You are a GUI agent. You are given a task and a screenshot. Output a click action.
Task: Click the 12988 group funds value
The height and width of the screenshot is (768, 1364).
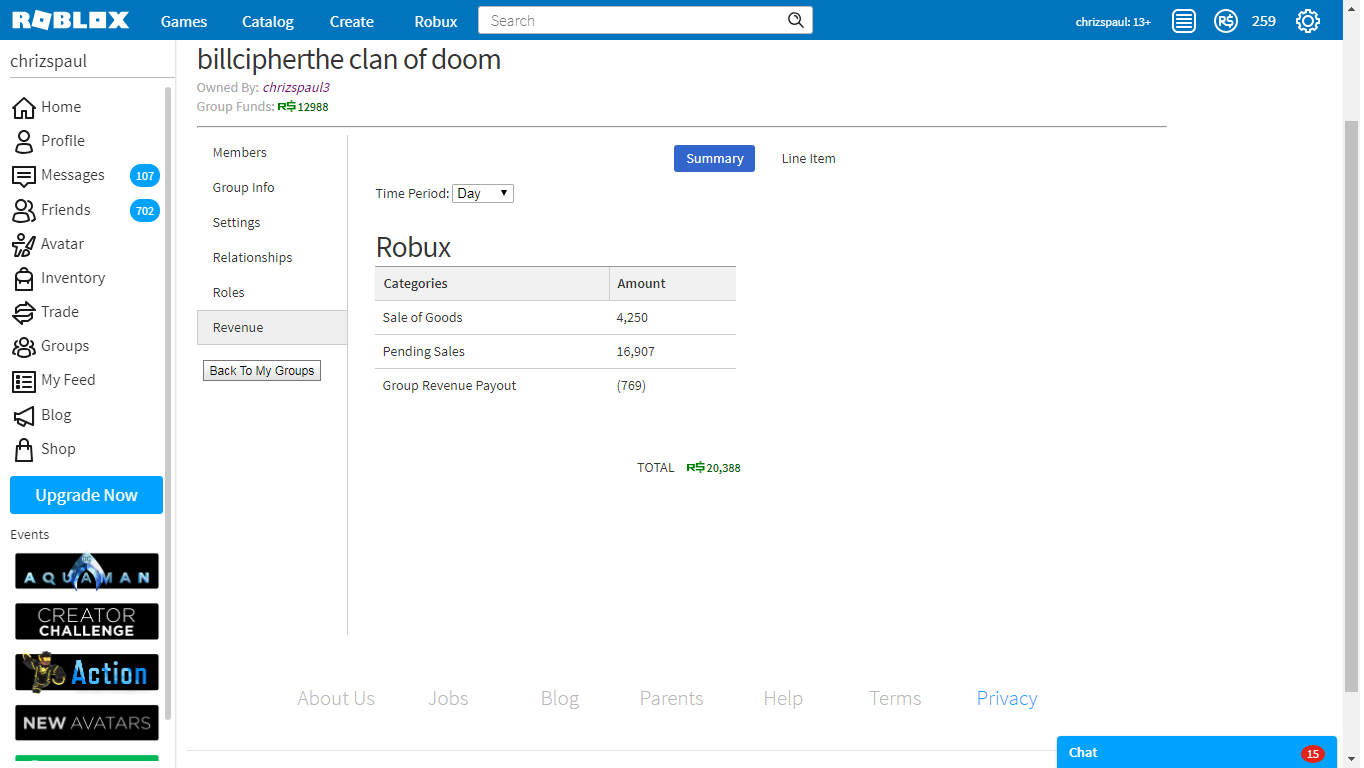click(312, 107)
